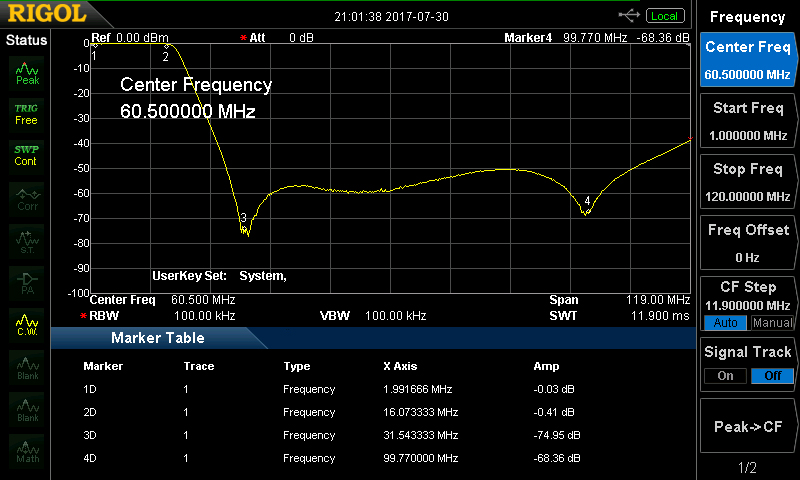Set Signal Track to Off
This screenshot has width=800, height=480.
(772, 375)
